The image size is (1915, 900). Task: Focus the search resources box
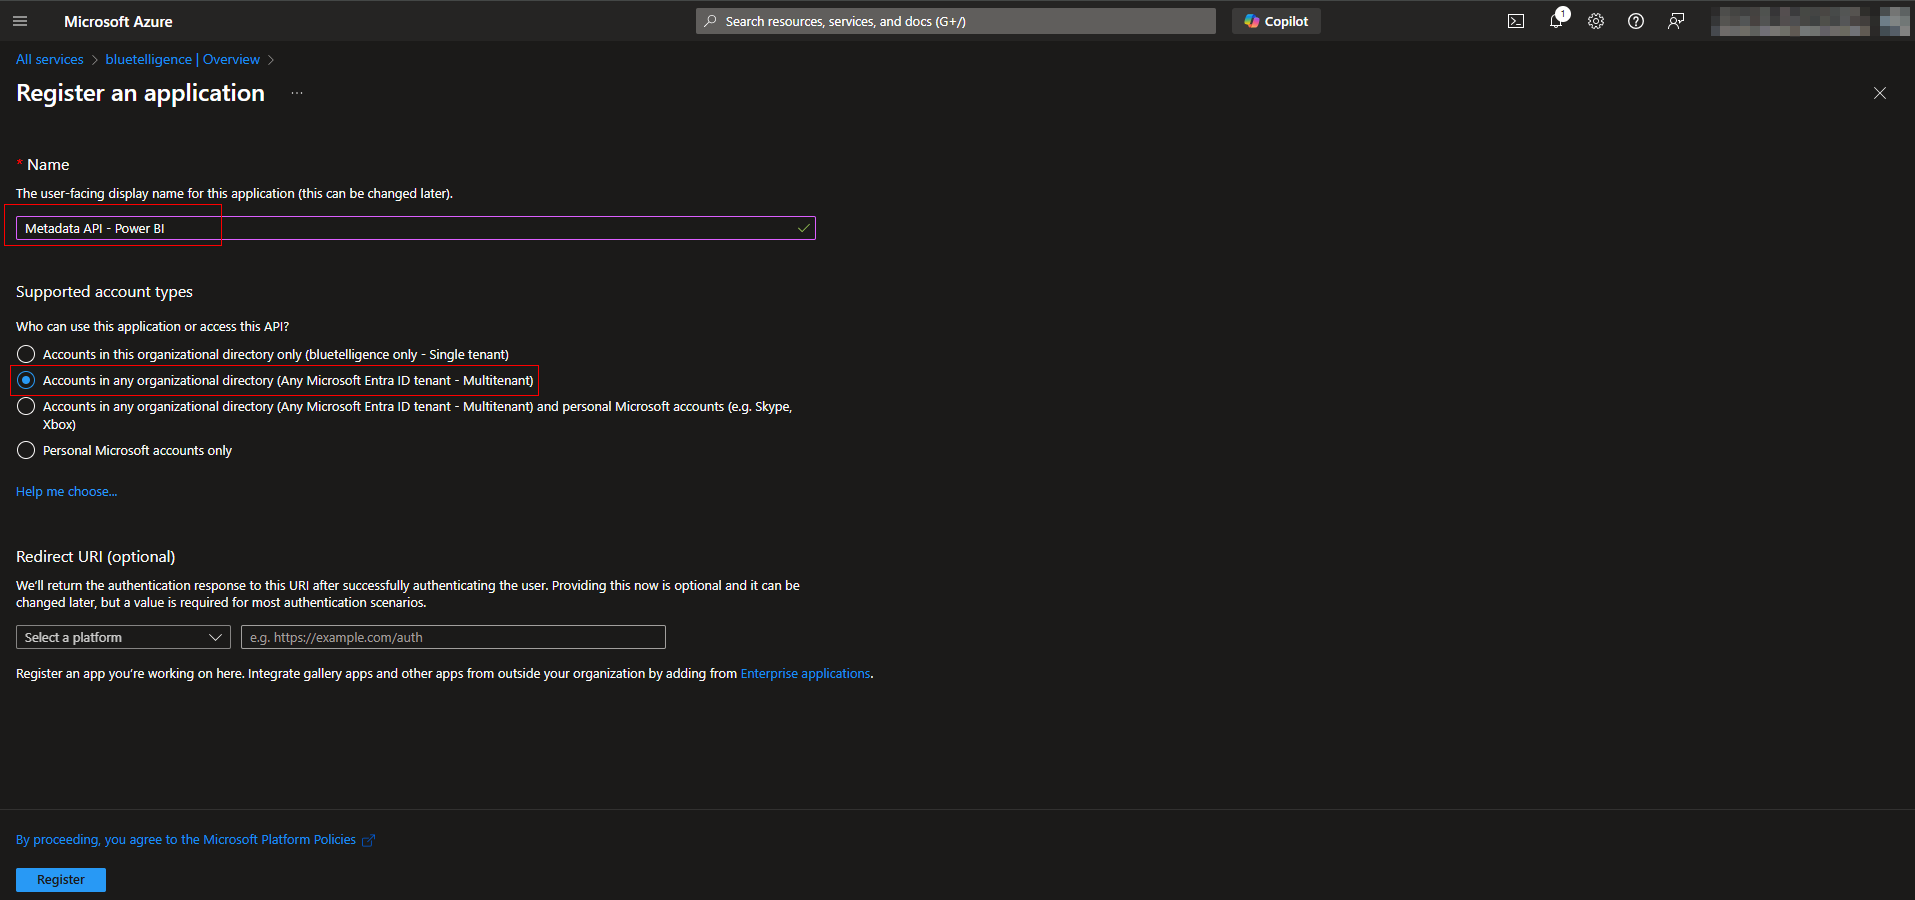point(955,21)
